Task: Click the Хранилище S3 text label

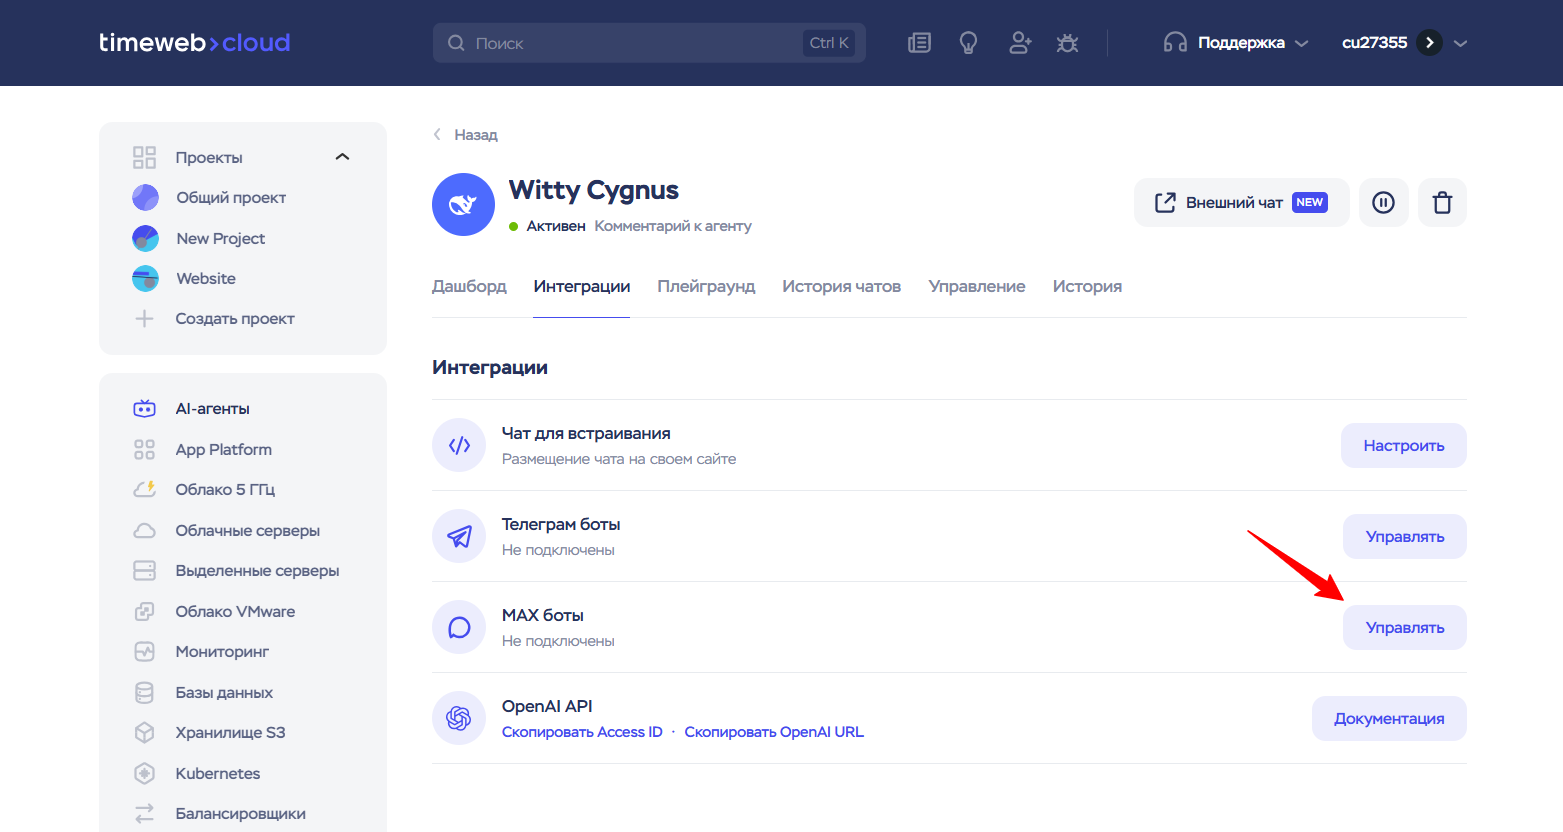Action: click(x=230, y=733)
